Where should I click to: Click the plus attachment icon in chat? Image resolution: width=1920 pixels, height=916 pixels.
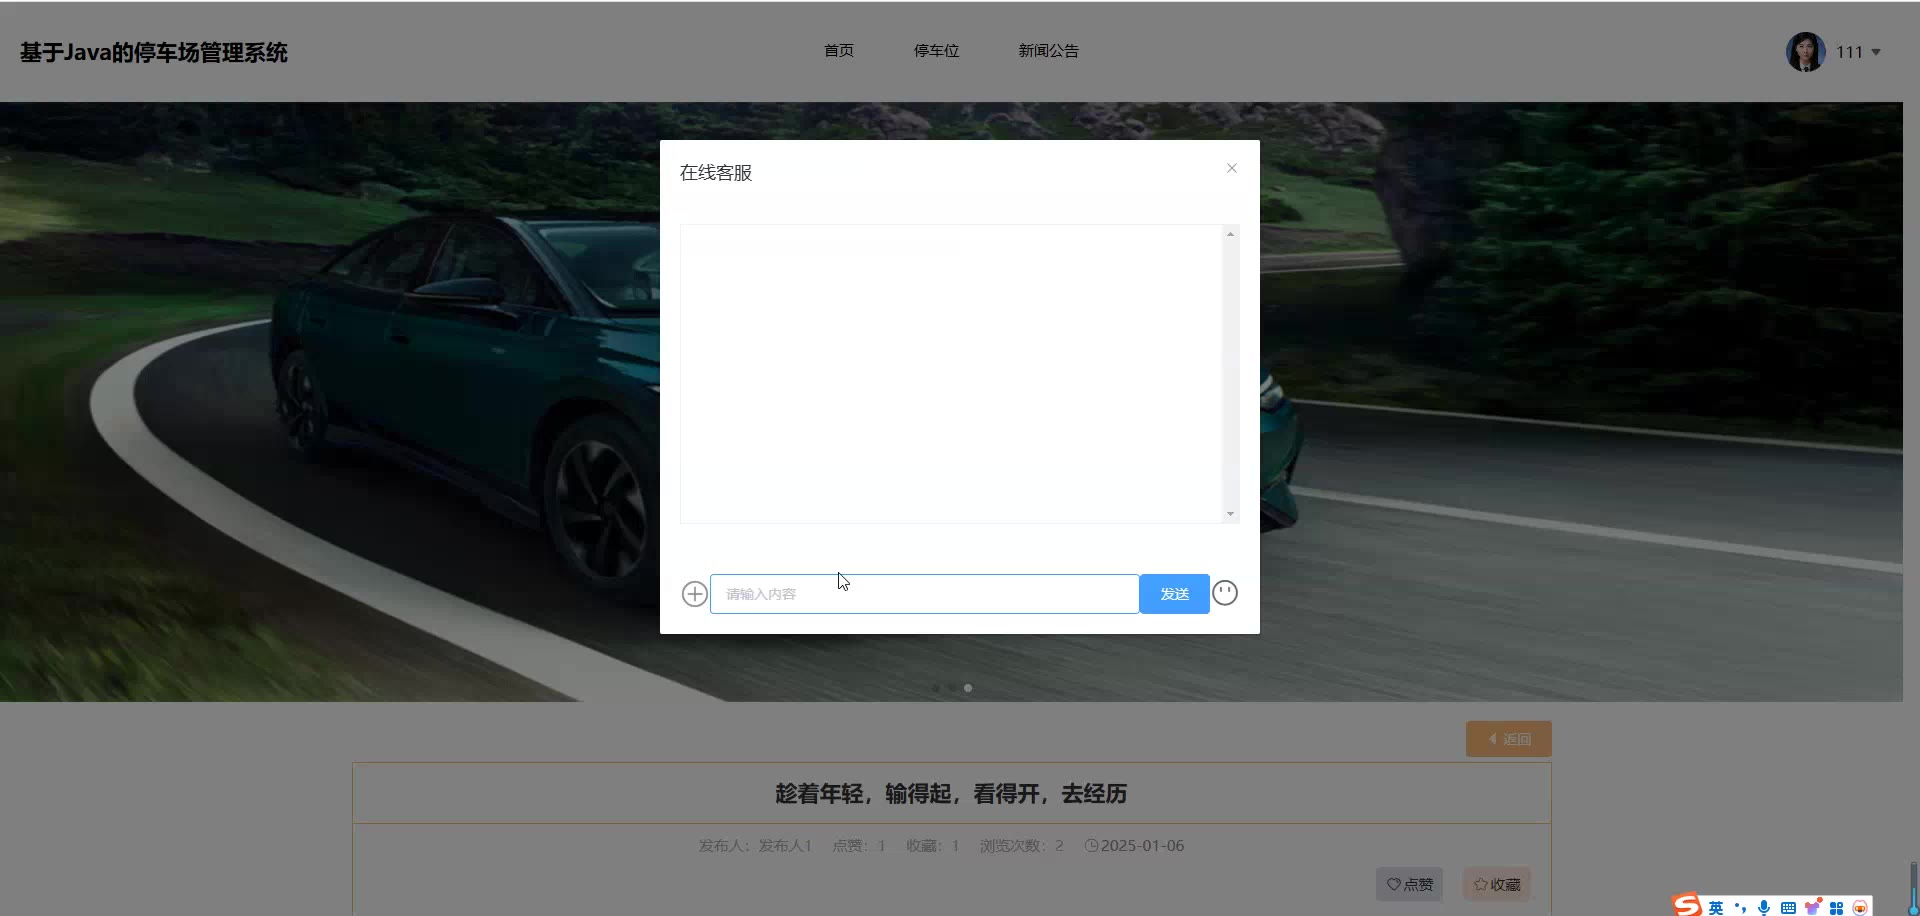pos(694,594)
